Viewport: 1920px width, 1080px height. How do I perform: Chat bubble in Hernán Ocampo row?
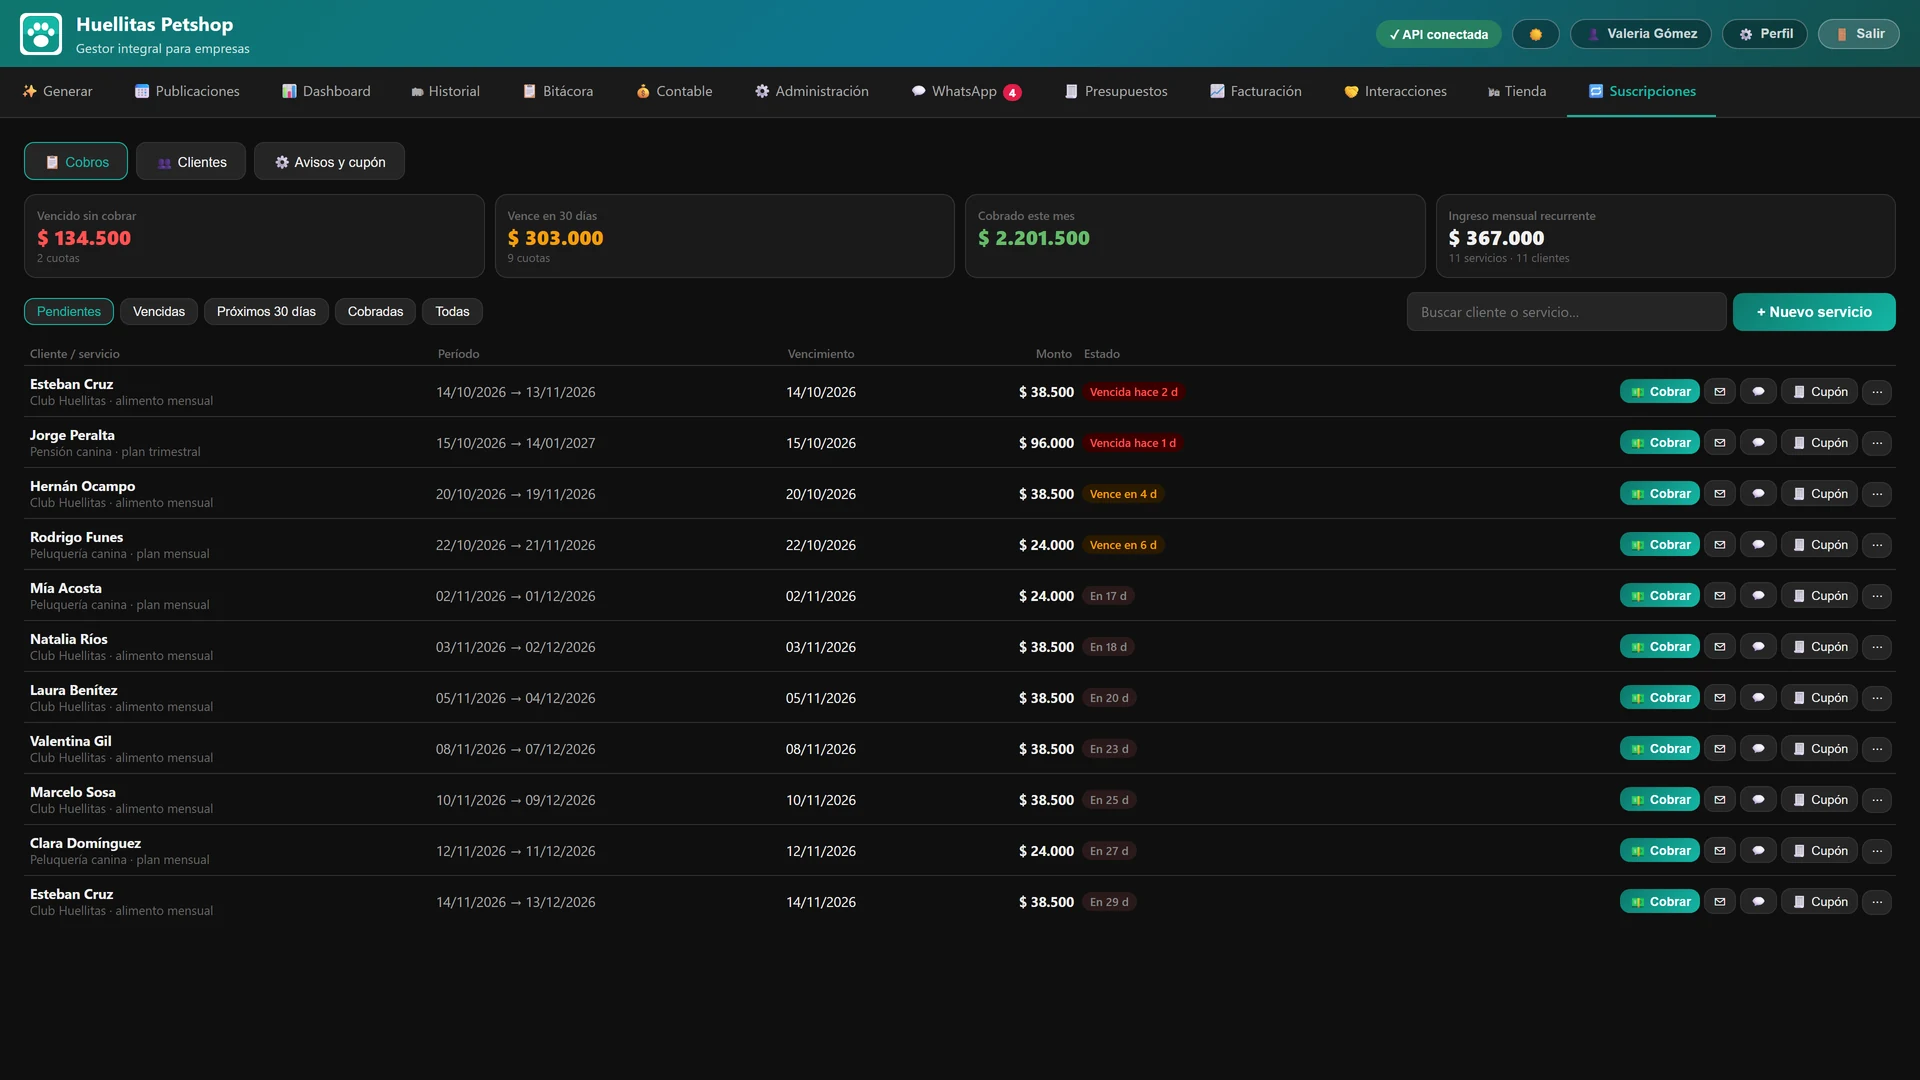pyautogui.click(x=1758, y=494)
